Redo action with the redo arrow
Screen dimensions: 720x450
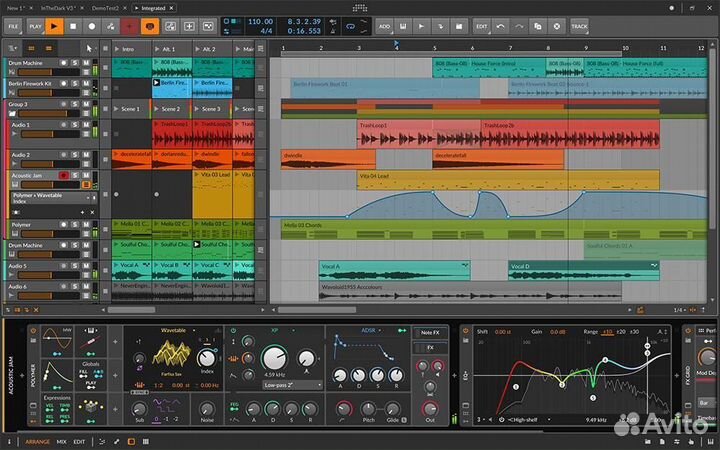coord(519,26)
